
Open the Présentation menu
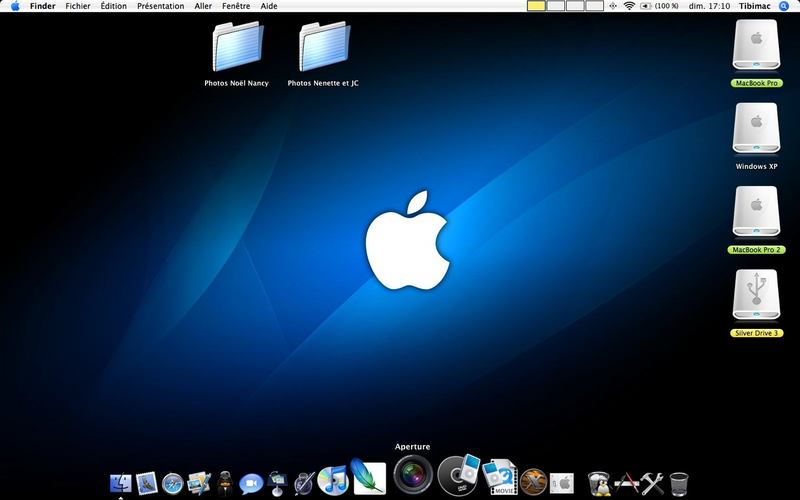pyautogui.click(x=161, y=6)
